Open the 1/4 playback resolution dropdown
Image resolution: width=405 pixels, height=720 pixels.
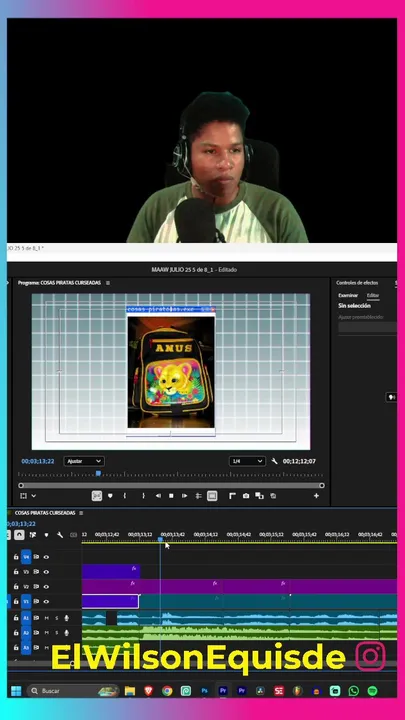(248, 461)
